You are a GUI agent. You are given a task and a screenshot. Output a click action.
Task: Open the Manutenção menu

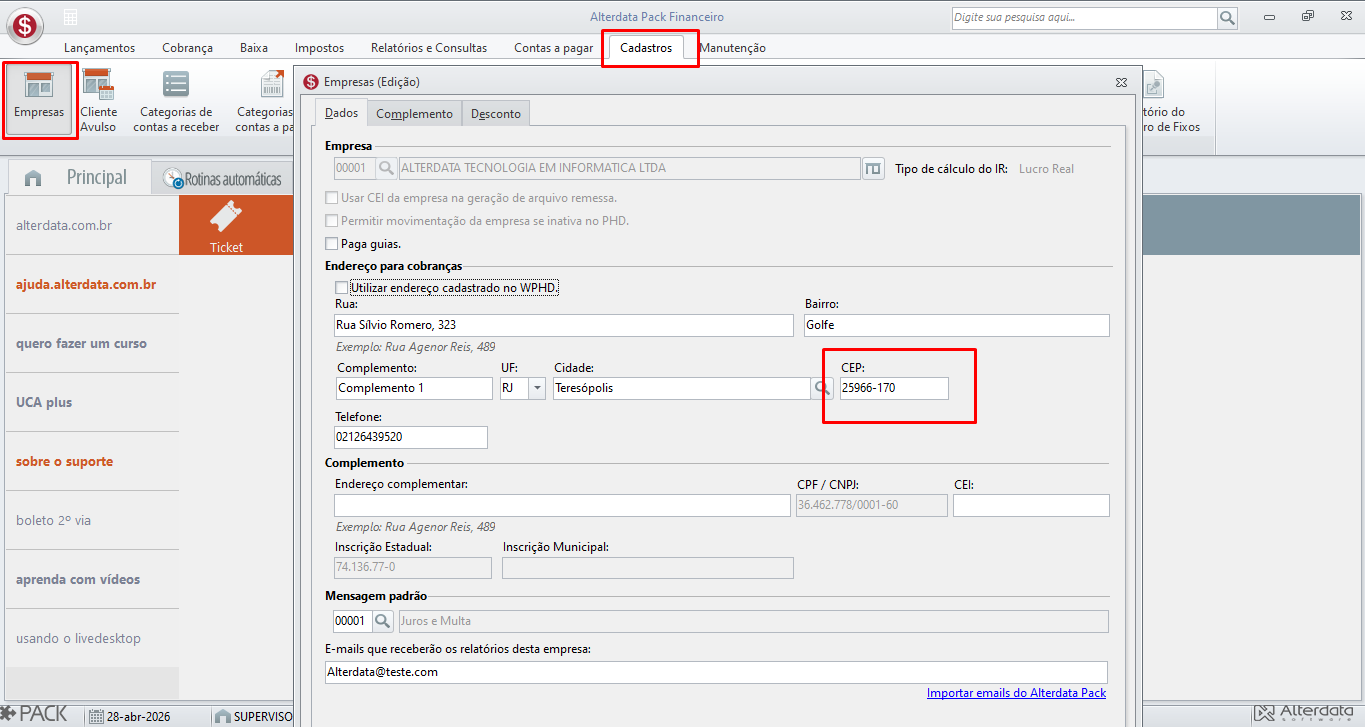(x=732, y=48)
